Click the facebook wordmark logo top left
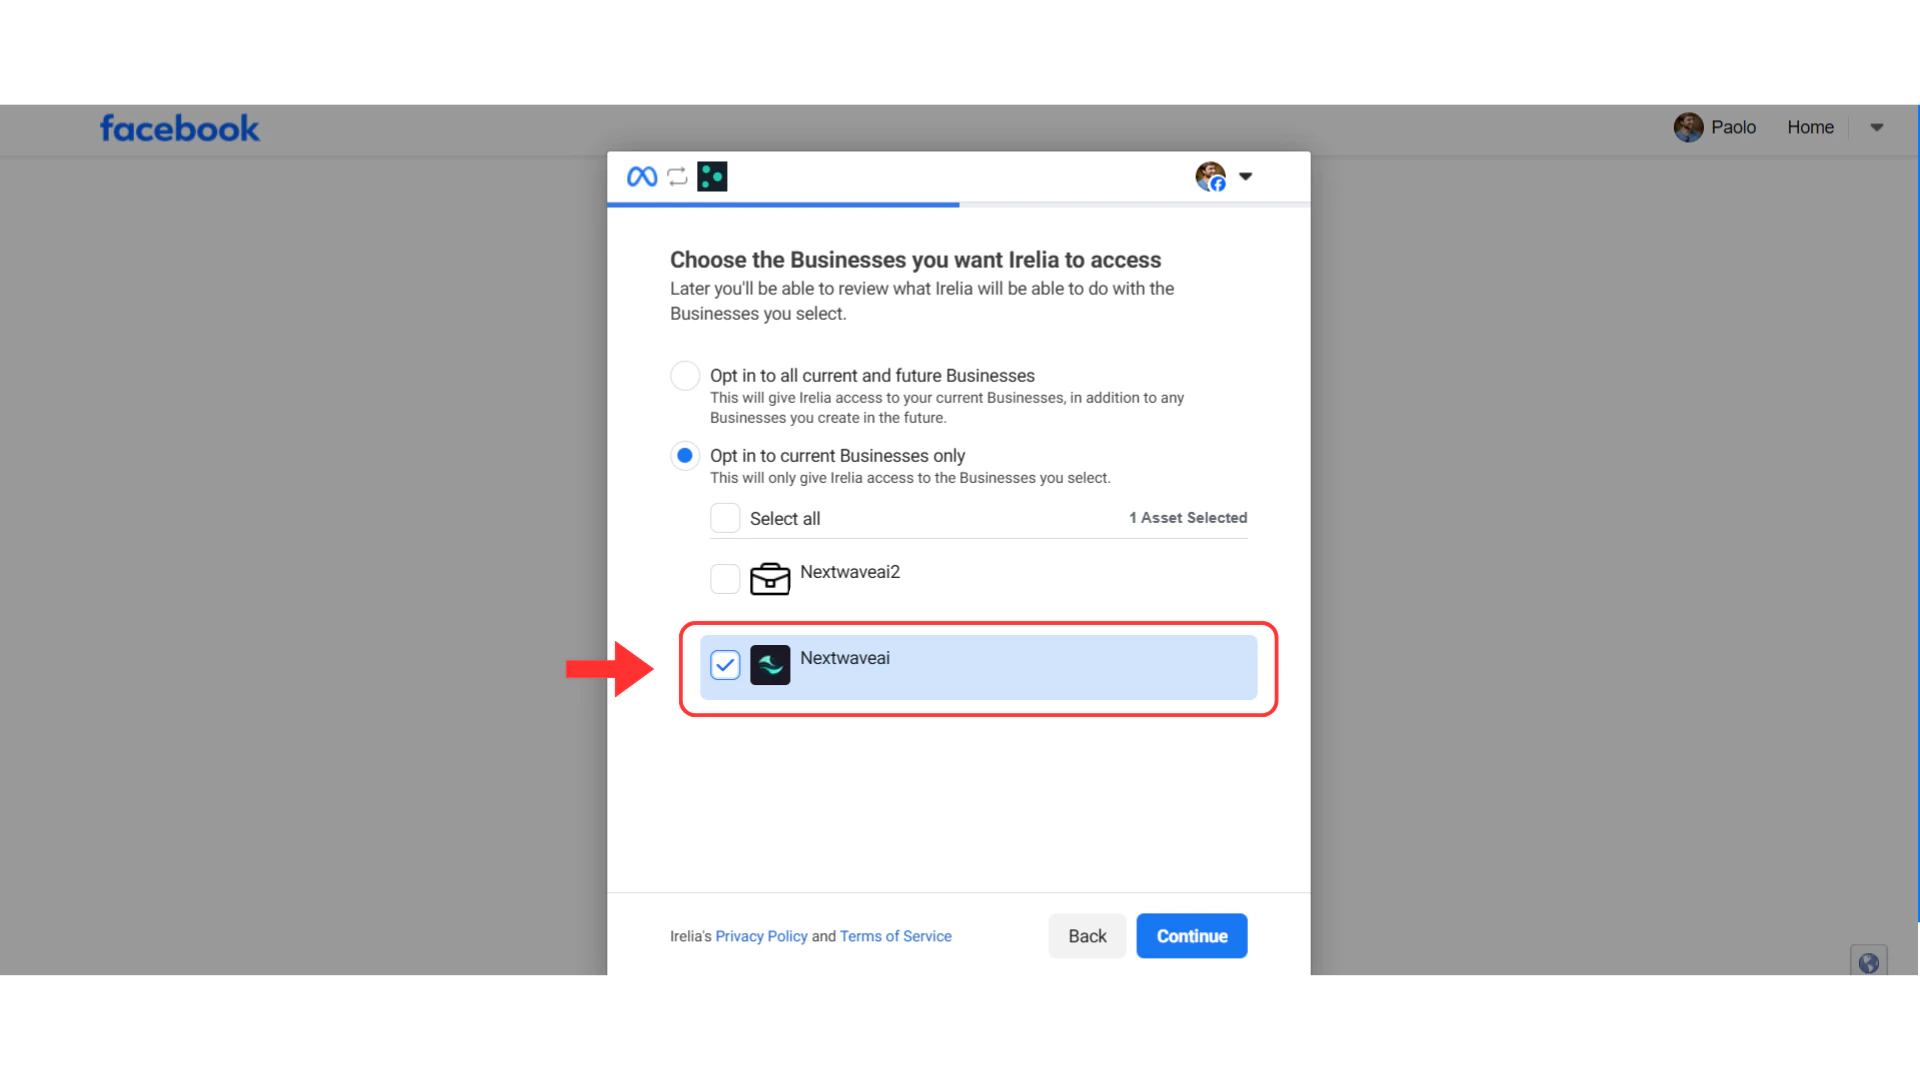1920x1080 pixels. 179,128
